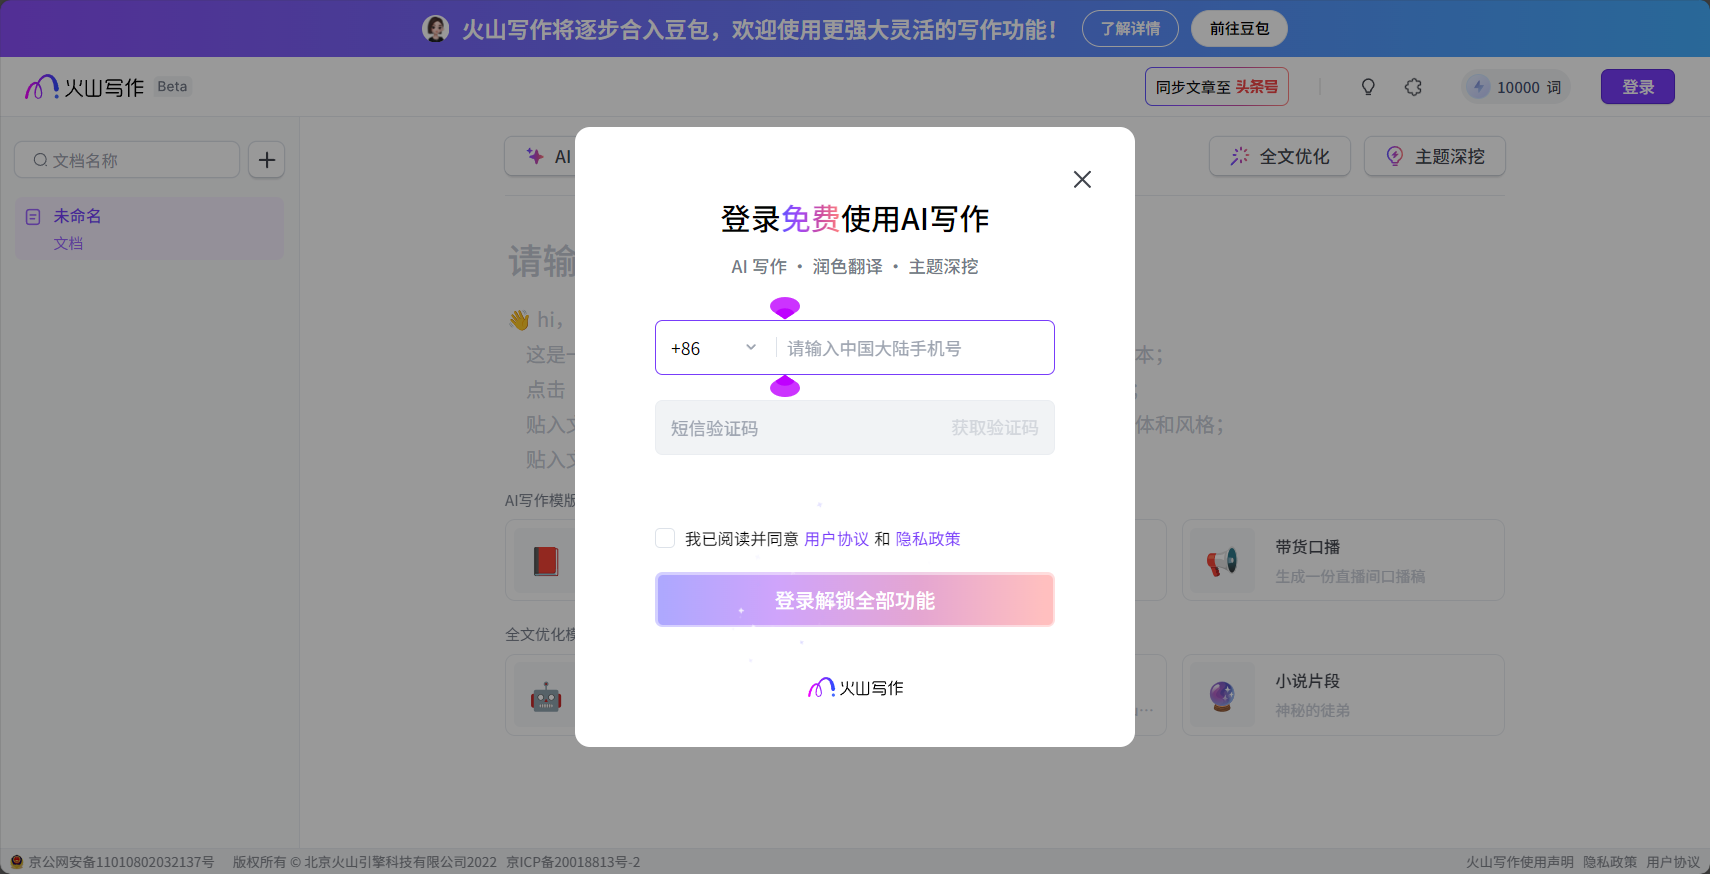Click the avatar icon in the banner
Screen dimensions: 1710x874
click(436, 29)
